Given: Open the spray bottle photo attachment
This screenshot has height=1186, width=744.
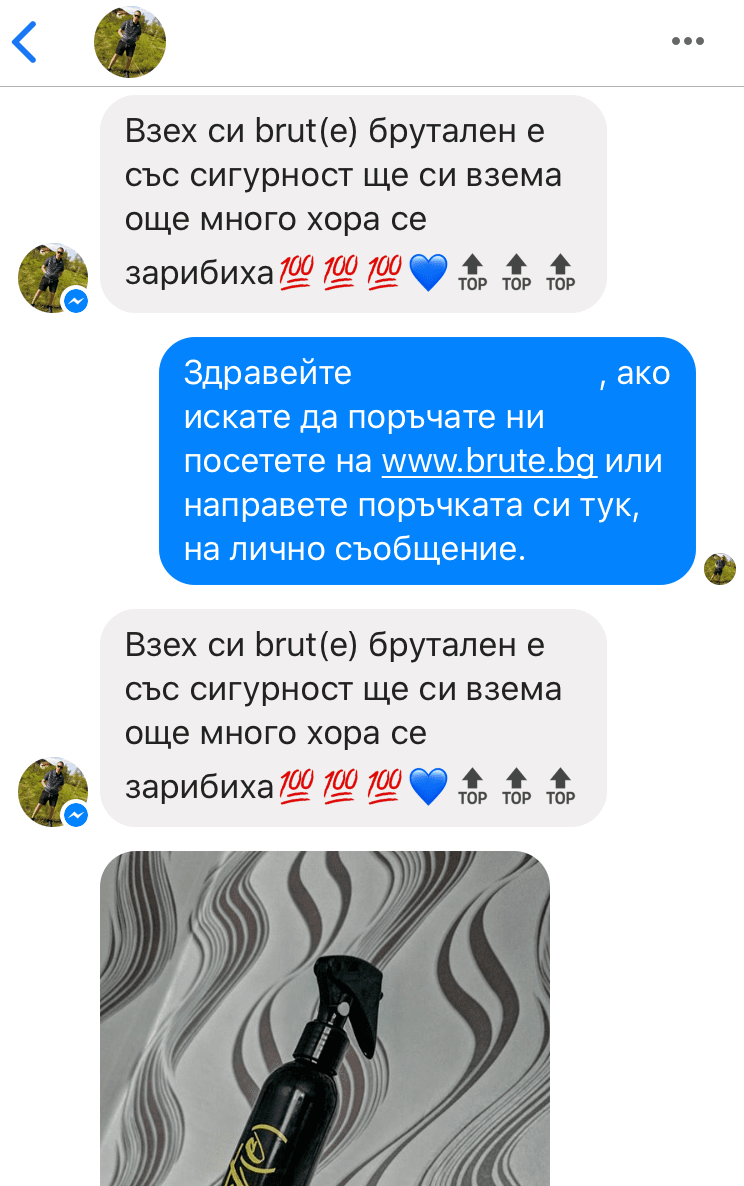Looking at the screenshot, I should [325, 1018].
